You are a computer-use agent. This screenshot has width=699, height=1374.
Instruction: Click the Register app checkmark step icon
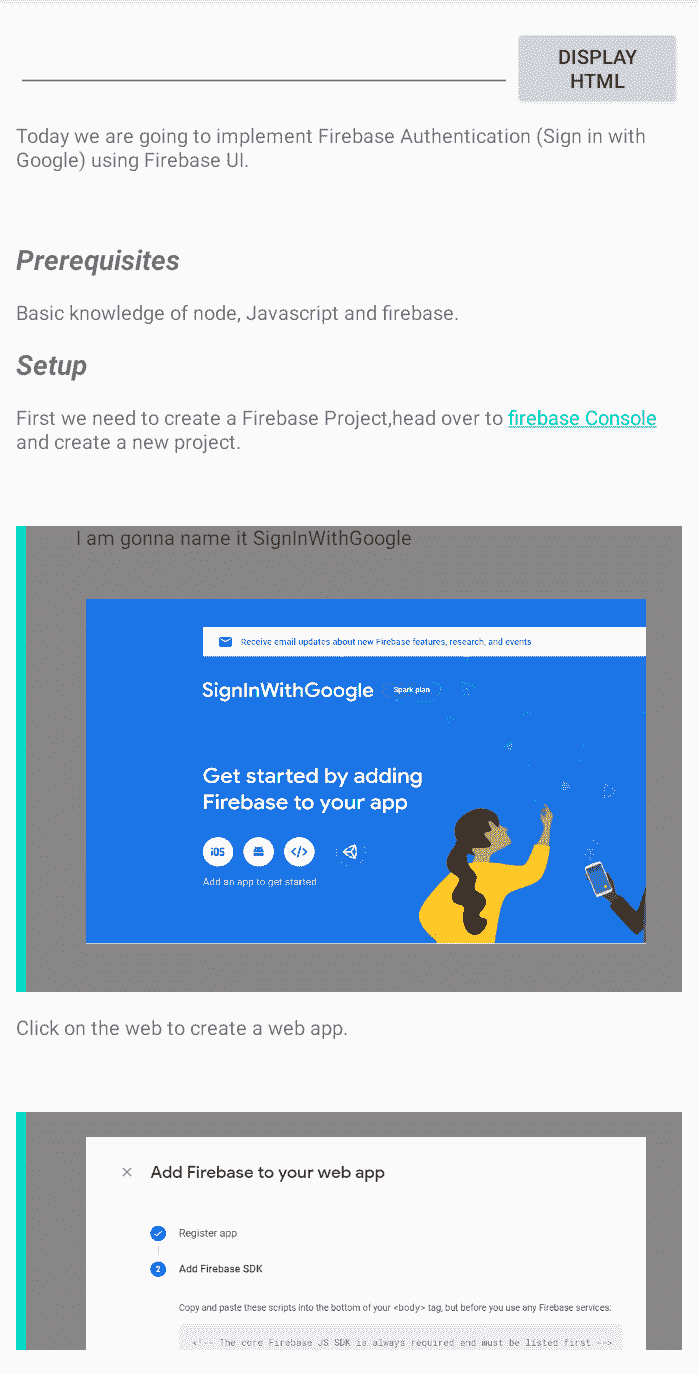[x=158, y=1233]
